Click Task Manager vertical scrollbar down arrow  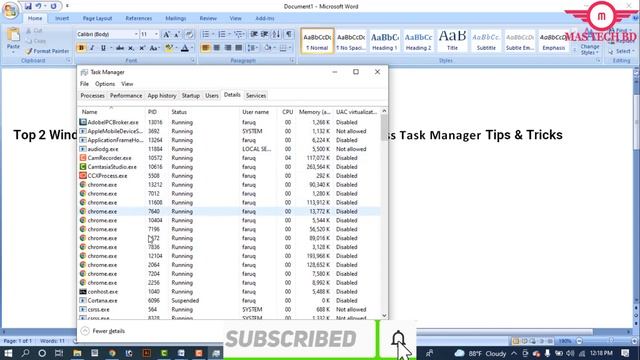click(384, 316)
